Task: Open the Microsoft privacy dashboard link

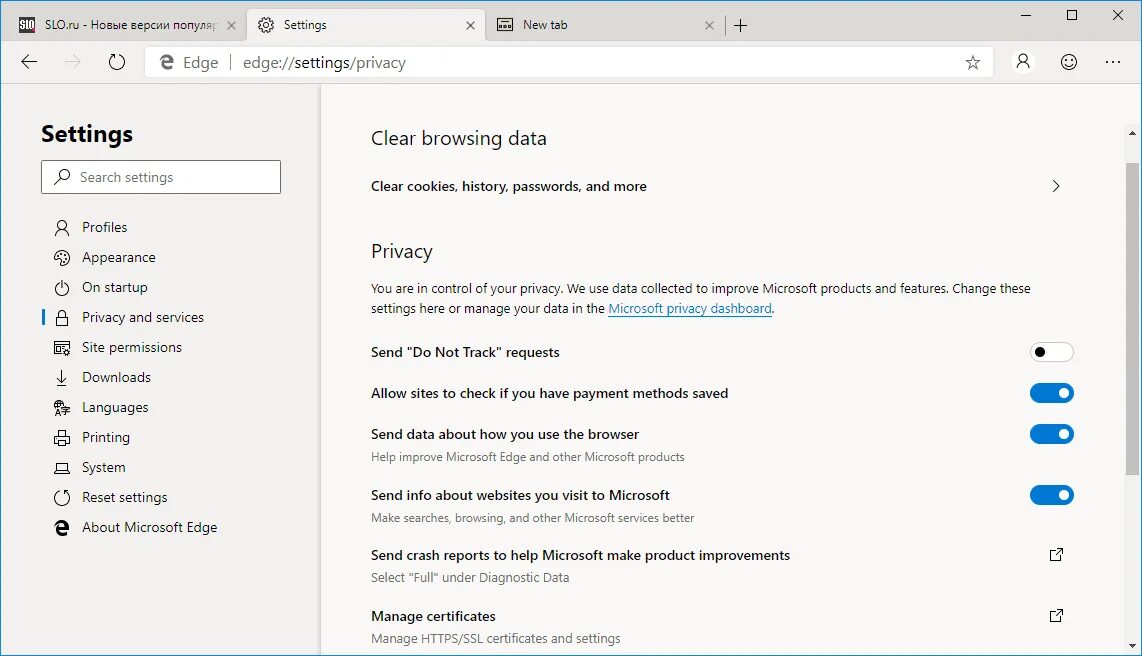Action: (689, 309)
